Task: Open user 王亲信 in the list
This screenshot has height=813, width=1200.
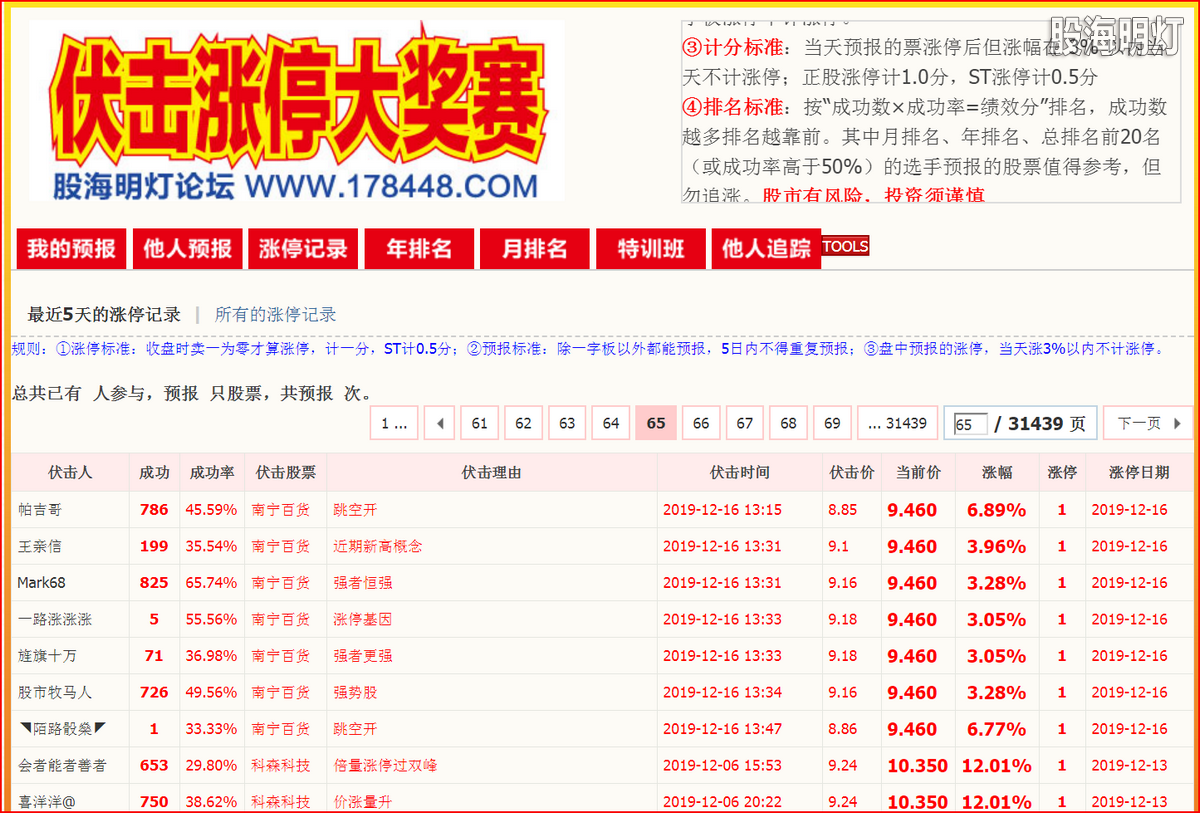Action: pyautogui.click(x=39, y=546)
